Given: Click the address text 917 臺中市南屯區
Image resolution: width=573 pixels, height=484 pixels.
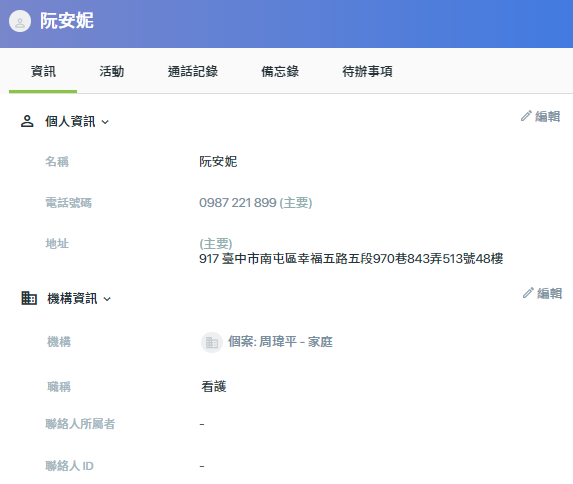Looking at the screenshot, I should [351, 259].
